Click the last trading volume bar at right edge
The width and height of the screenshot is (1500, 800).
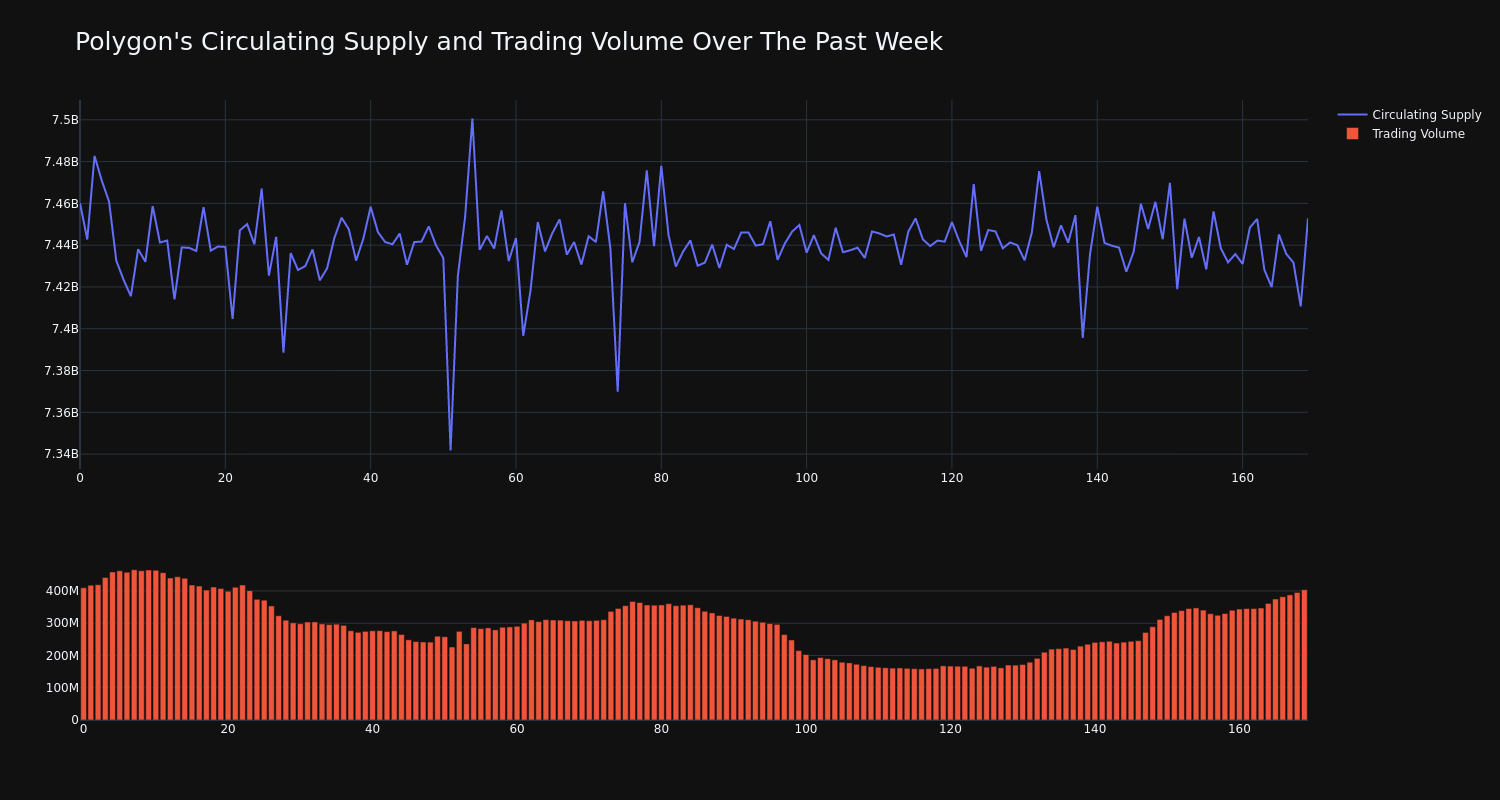pos(1304,655)
